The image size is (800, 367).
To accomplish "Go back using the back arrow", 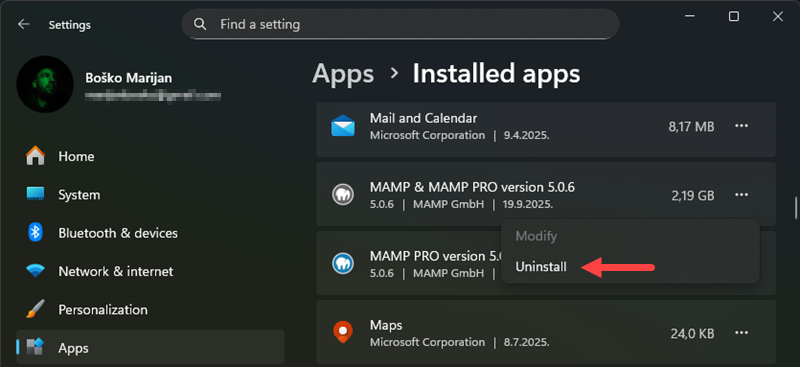I will click(x=23, y=25).
